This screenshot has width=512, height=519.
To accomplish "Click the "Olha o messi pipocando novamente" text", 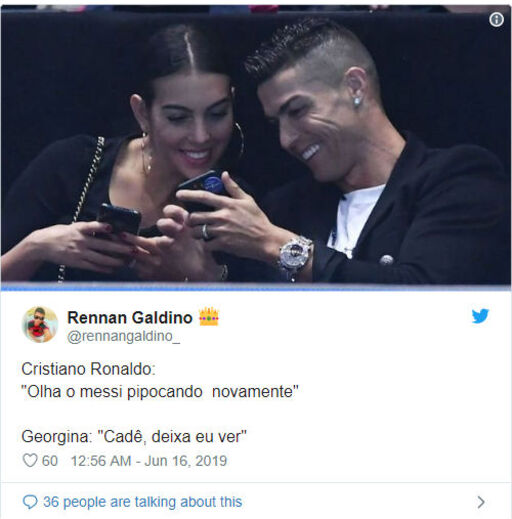I will (160, 391).
